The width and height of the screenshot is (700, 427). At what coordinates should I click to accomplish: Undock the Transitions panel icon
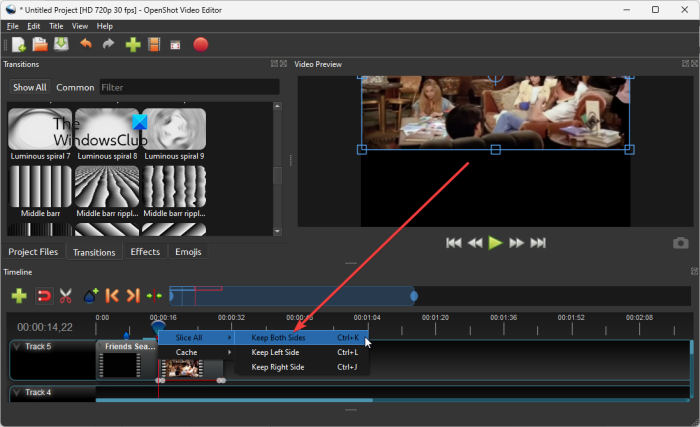tap(274, 64)
